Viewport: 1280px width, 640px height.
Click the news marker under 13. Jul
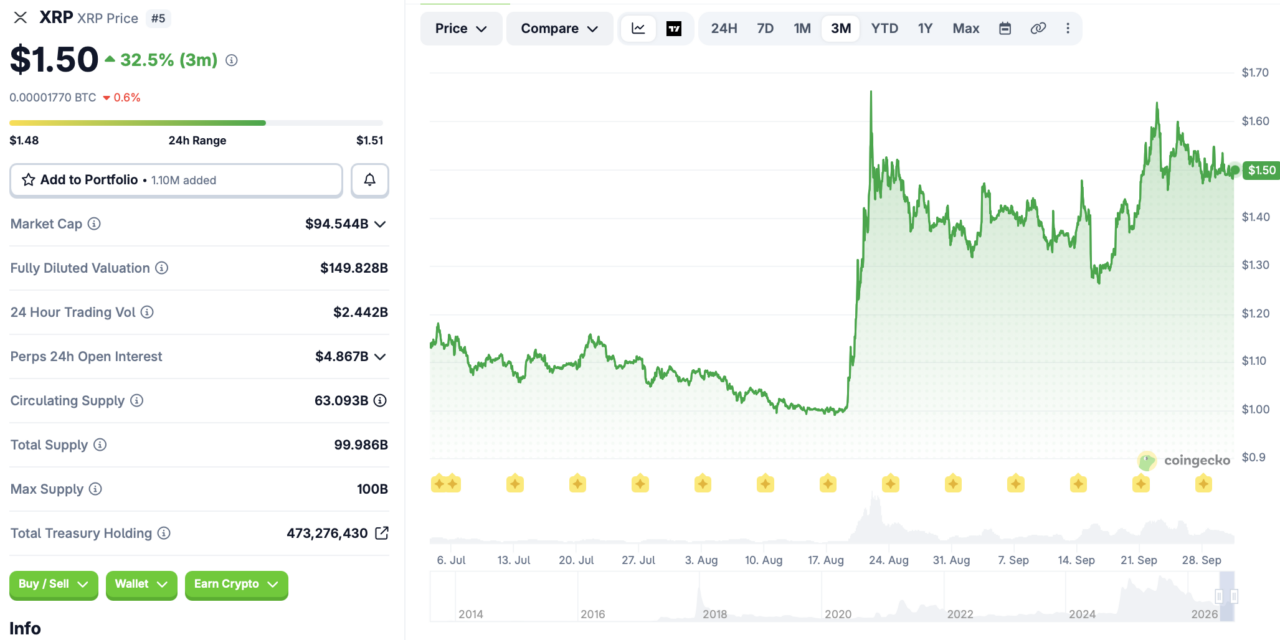click(514, 484)
